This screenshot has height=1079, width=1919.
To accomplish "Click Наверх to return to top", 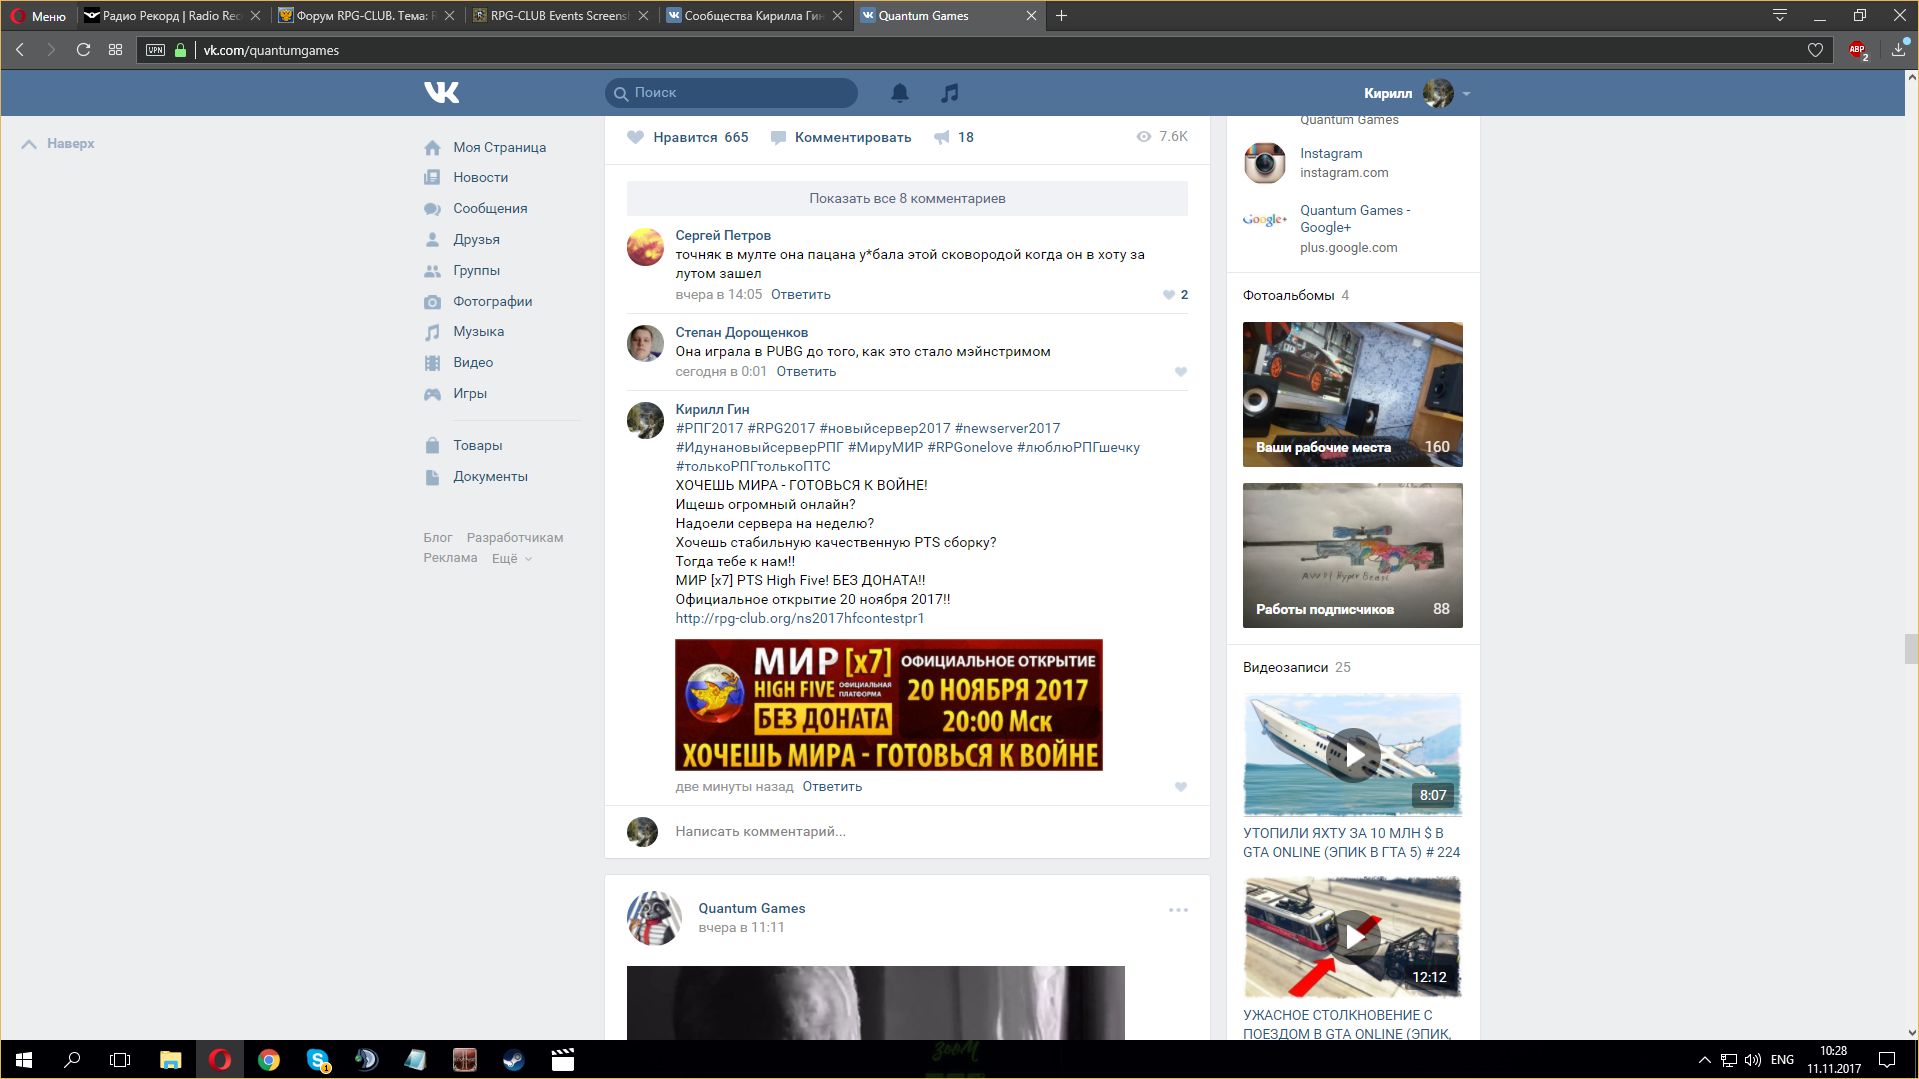I will (58, 144).
